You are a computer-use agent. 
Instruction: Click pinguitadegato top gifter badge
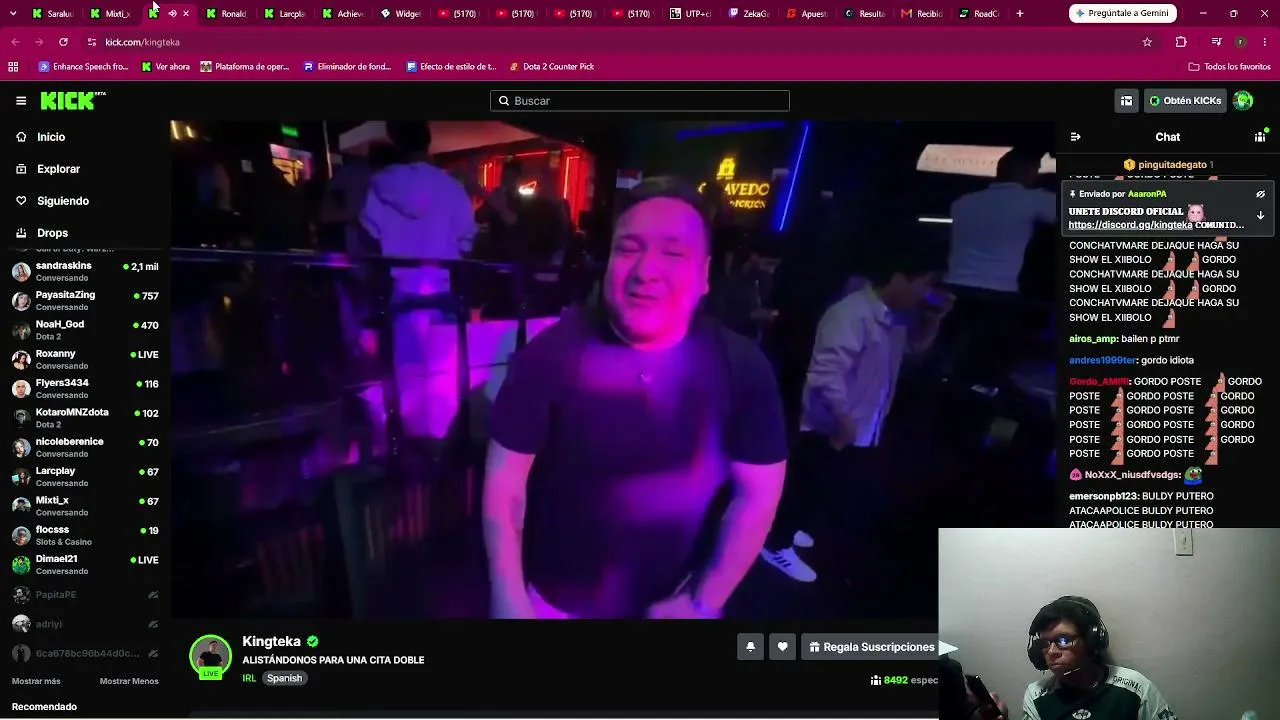click(x=1168, y=165)
